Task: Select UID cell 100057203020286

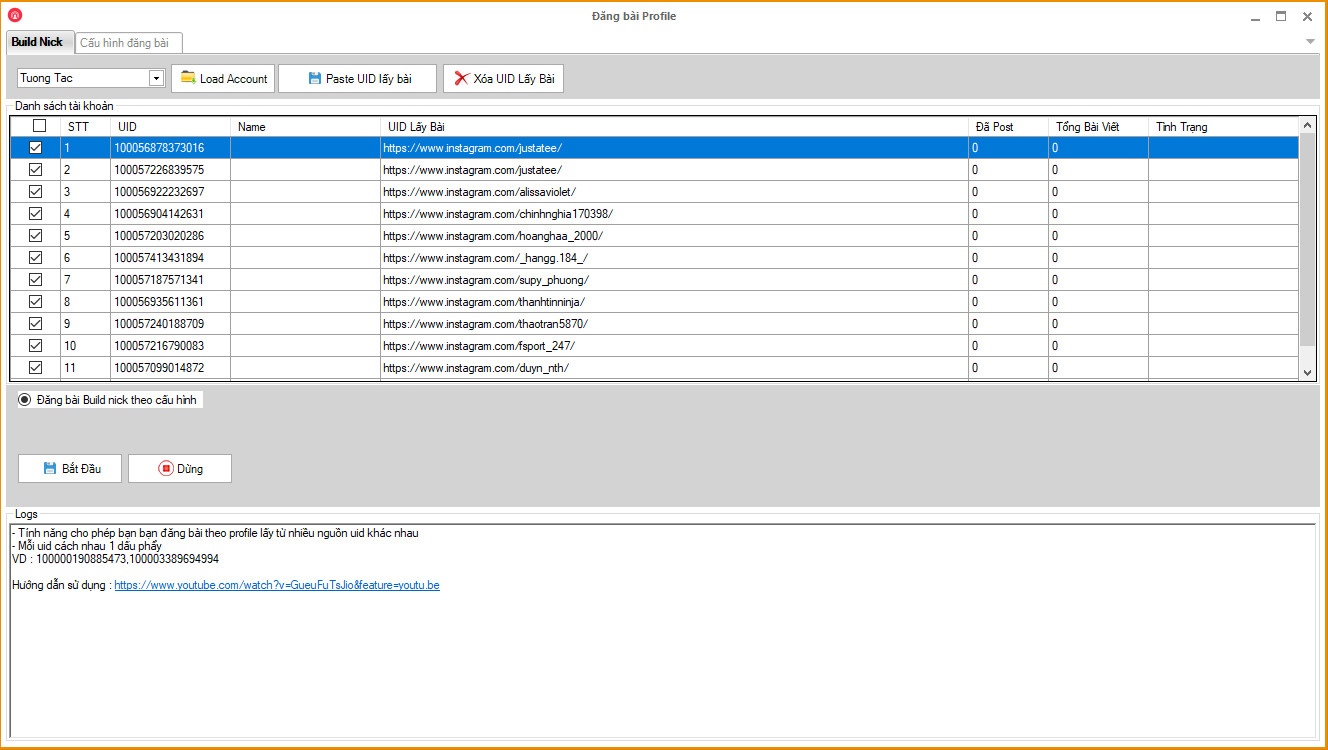Action: point(170,236)
